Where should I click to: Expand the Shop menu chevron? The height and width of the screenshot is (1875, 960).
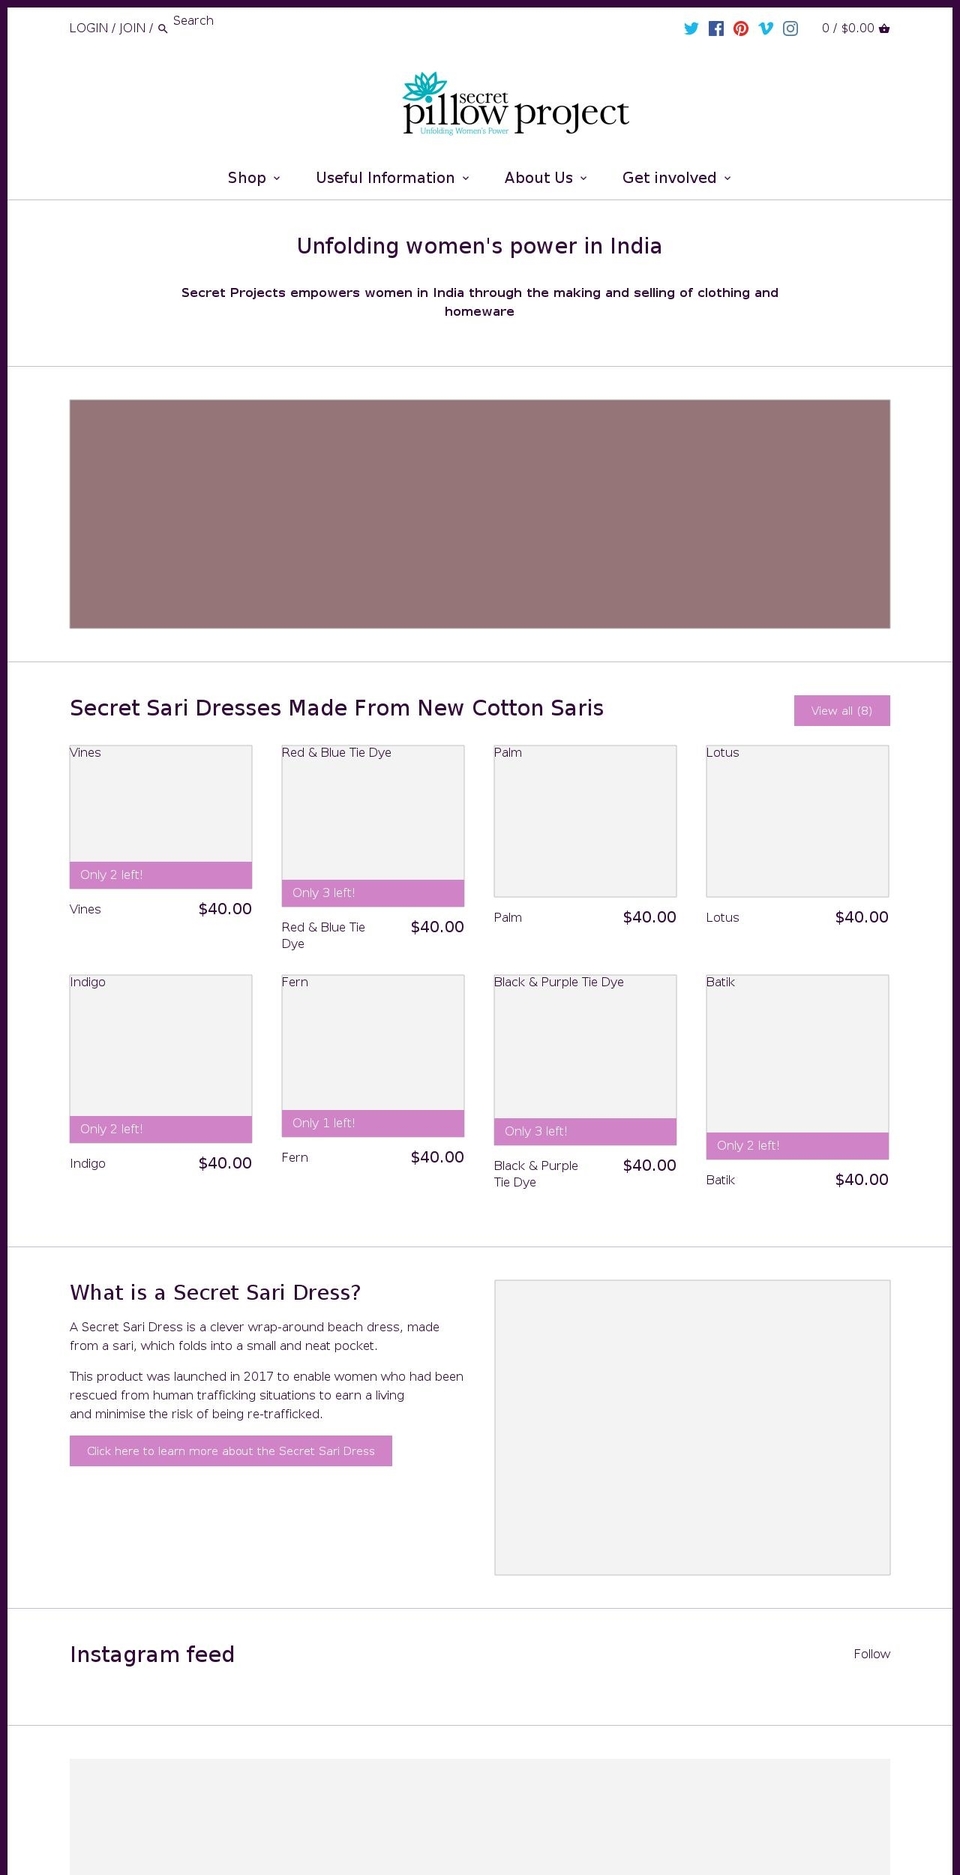click(x=277, y=178)
